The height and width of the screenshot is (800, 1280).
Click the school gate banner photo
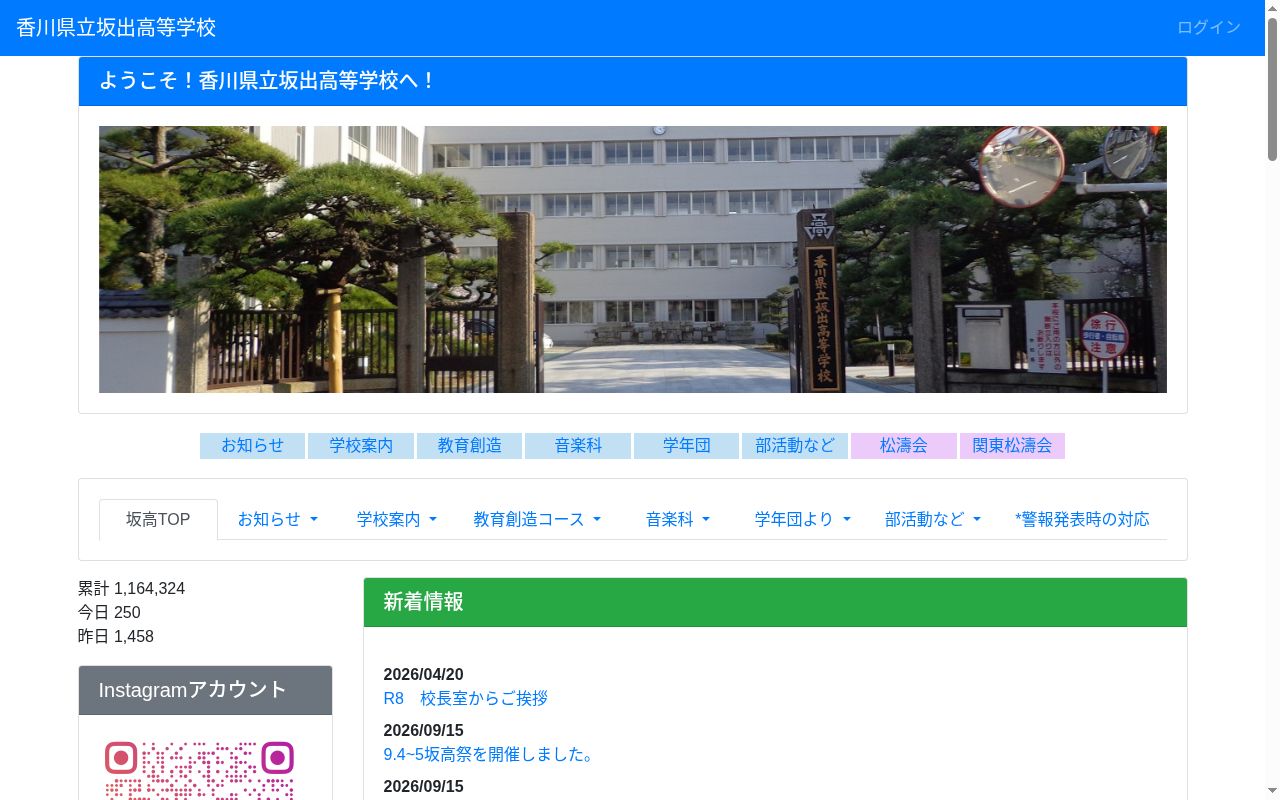633,259
